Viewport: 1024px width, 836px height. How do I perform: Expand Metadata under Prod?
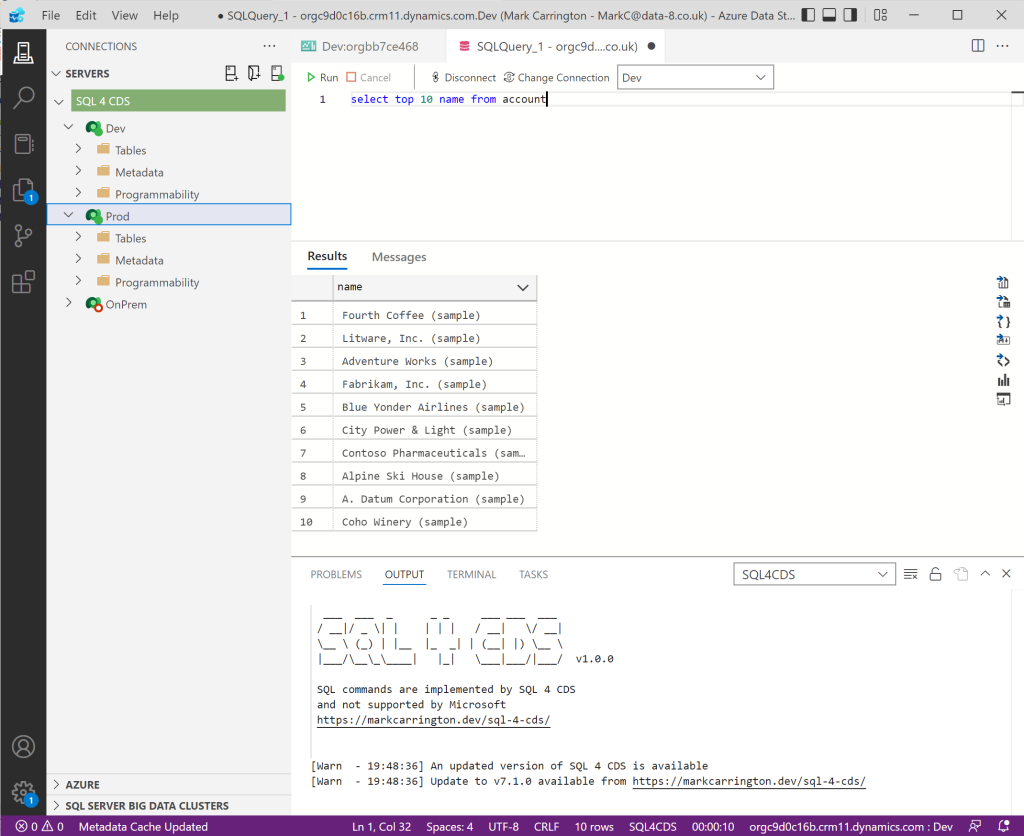(78, 259)
